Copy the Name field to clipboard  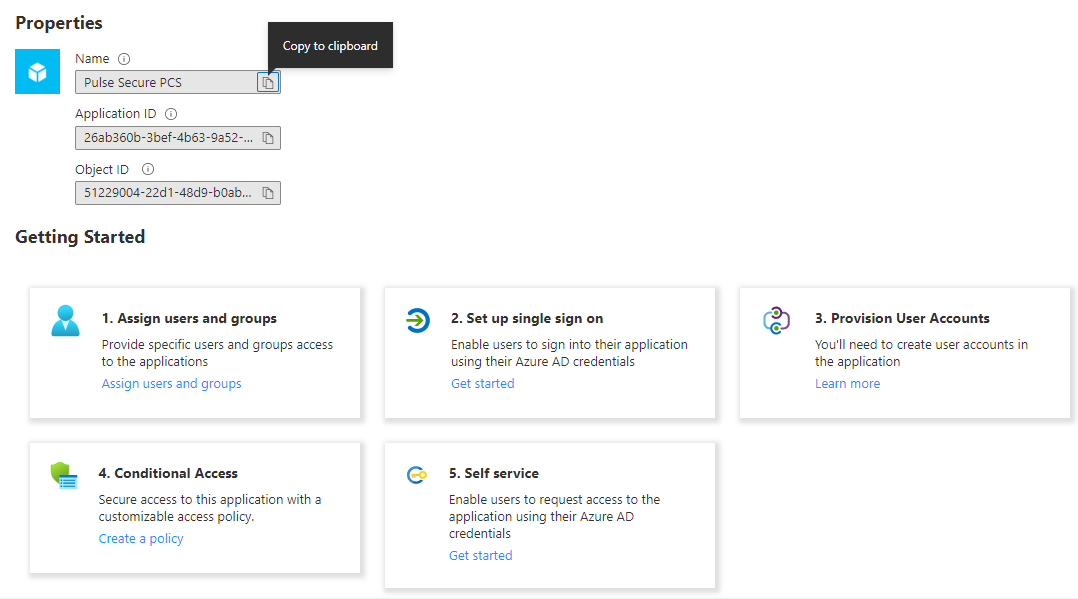point(268,83)
